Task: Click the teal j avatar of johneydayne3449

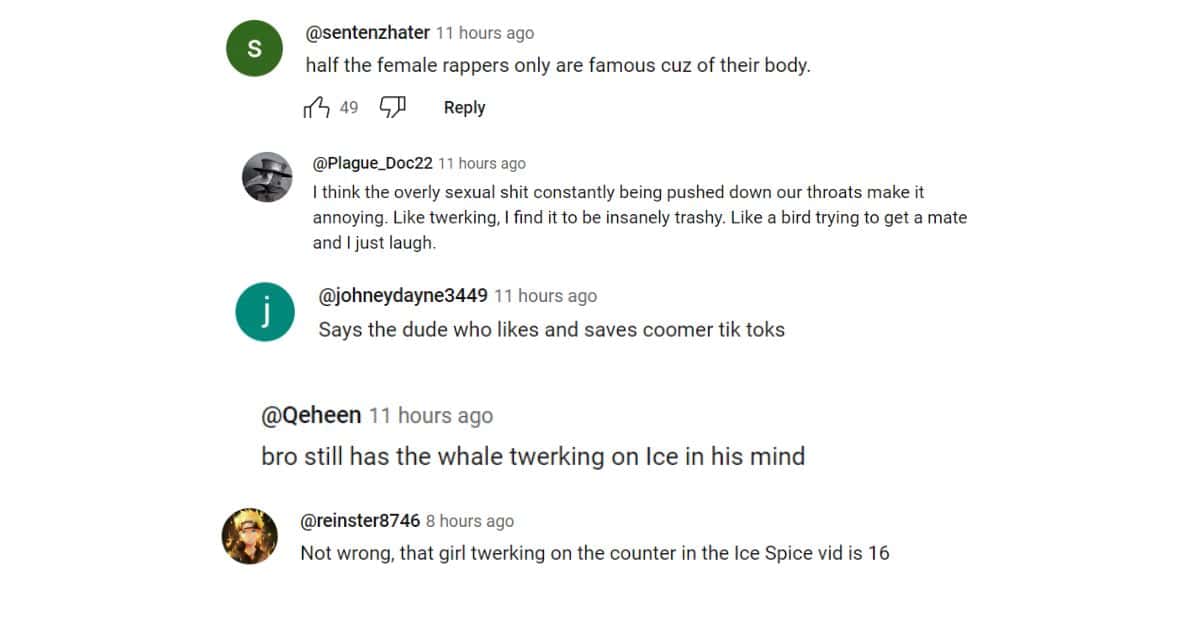Action: point(265,311)
